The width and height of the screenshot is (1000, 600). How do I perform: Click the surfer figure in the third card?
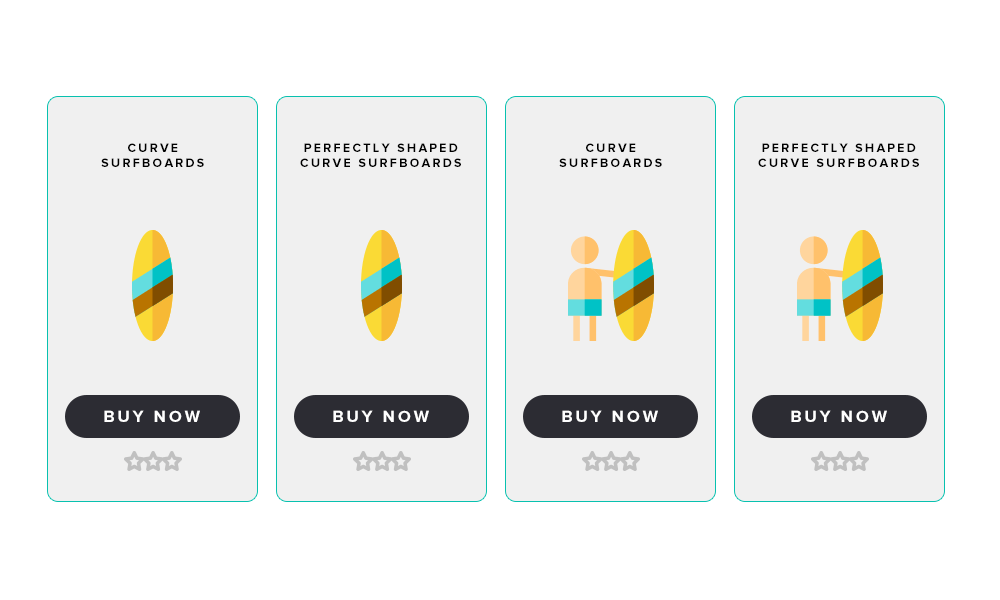pyautogui.click(x=587, y=288)
